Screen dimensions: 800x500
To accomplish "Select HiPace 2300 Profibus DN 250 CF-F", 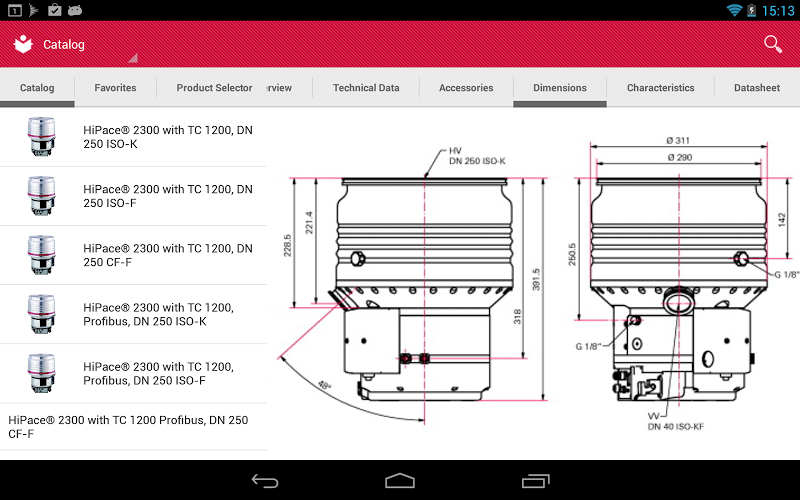I will click(133, 427).
